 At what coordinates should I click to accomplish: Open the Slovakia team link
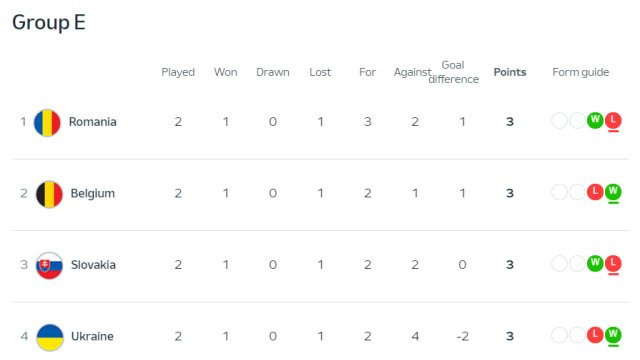(x=93, y=265)
